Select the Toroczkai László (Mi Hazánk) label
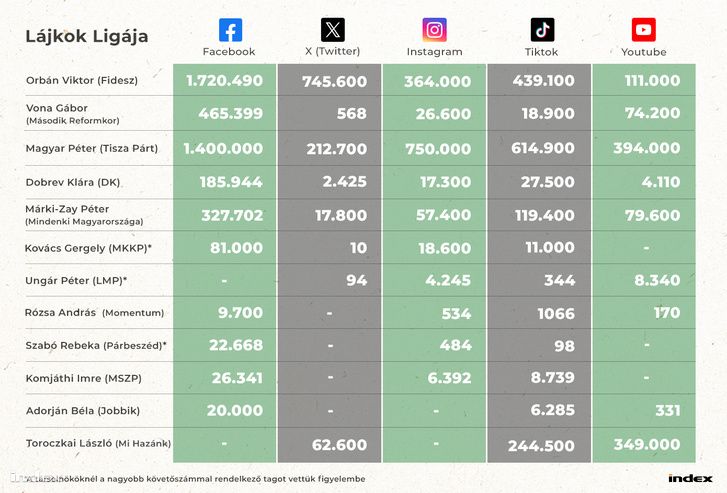This screenshot has width=727, height=493. point(98,443)
